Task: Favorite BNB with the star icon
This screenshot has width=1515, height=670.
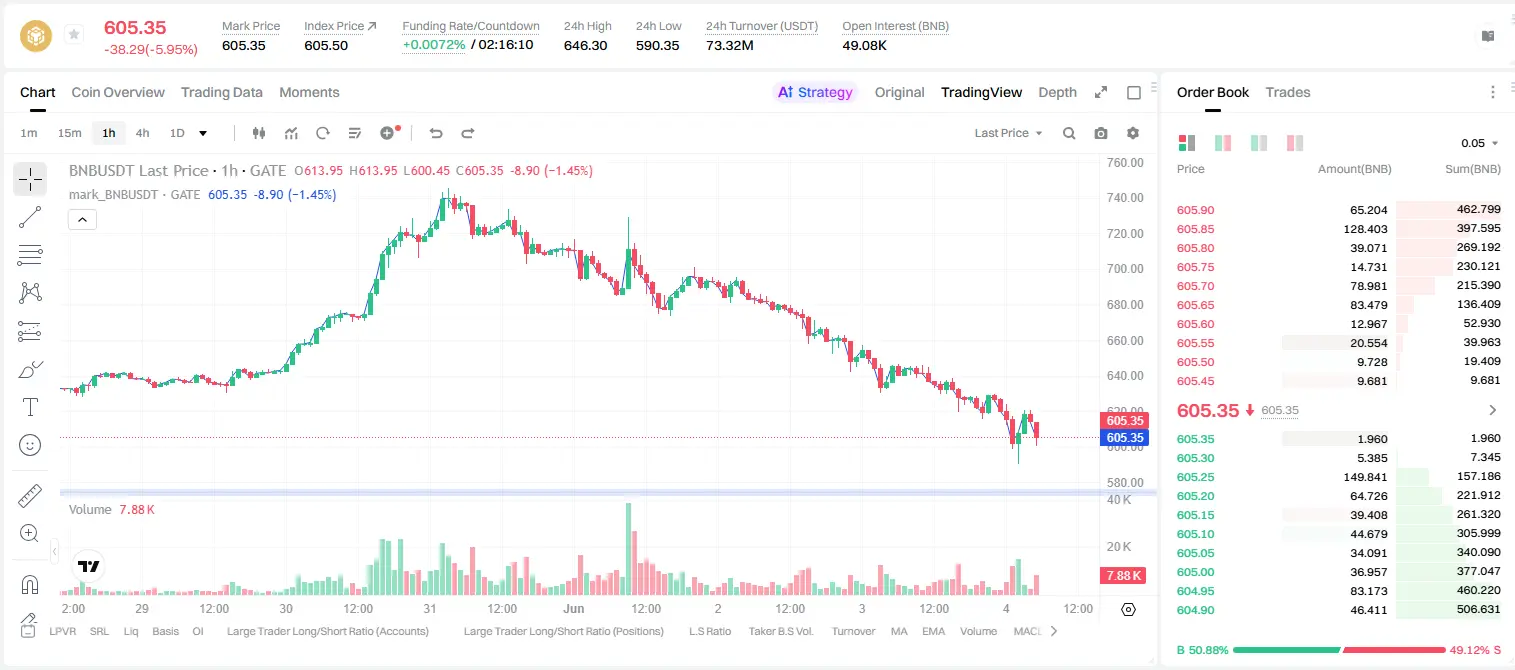Action: (x=74, y=35)
